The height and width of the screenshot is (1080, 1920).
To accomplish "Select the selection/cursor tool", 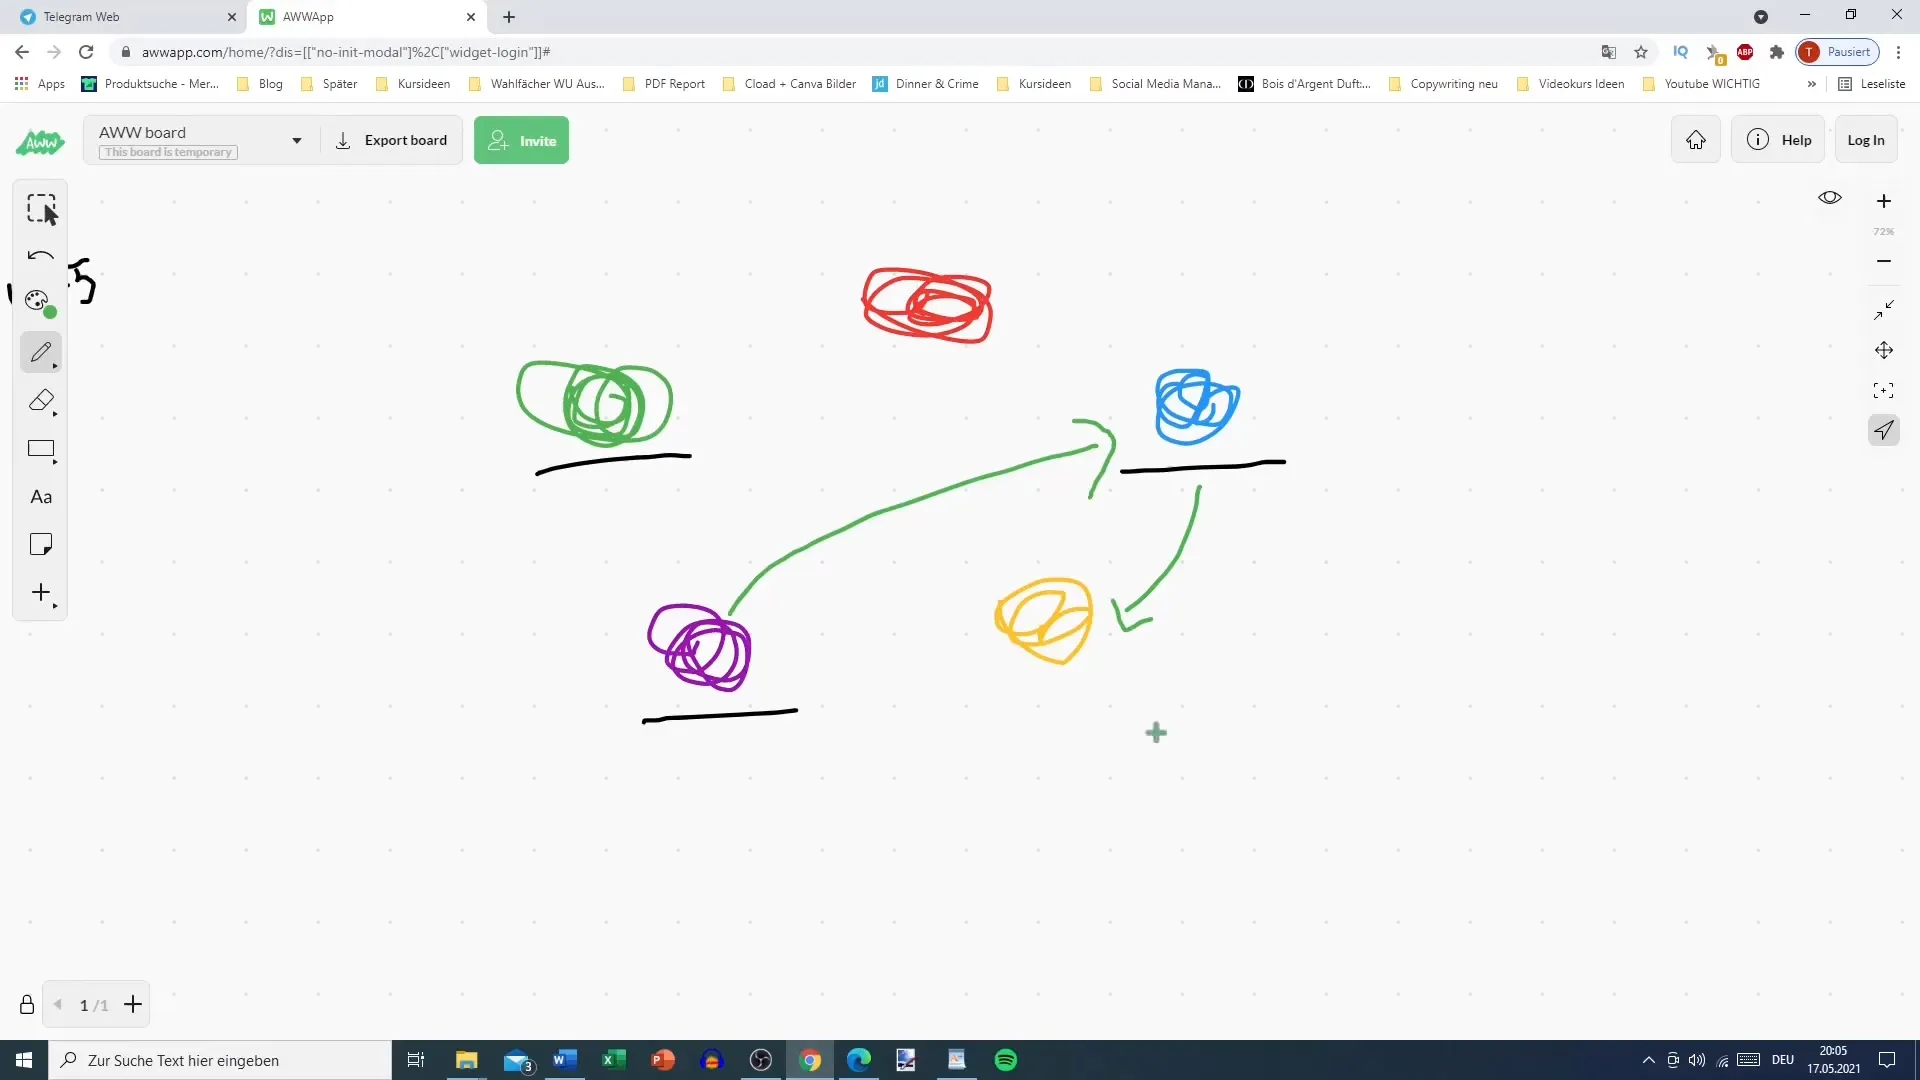I will click(x=41, y=208).
